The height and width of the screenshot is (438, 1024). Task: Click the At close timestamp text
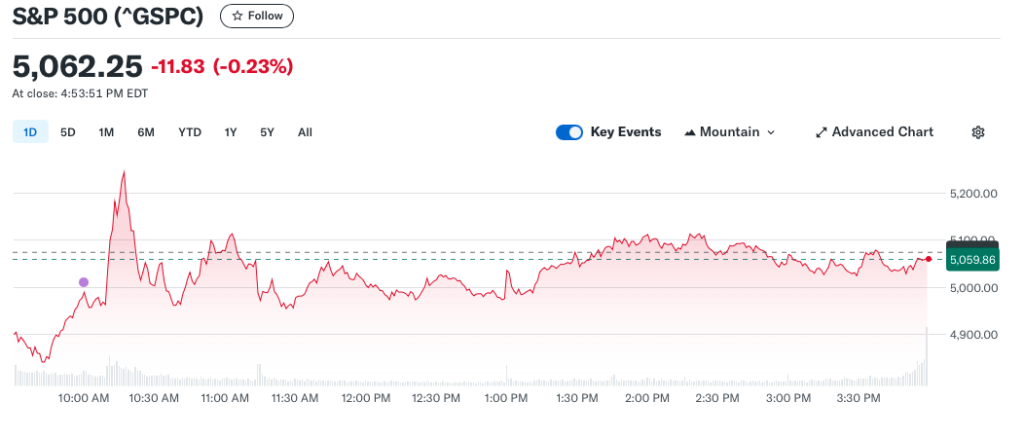tap(80, 93)
